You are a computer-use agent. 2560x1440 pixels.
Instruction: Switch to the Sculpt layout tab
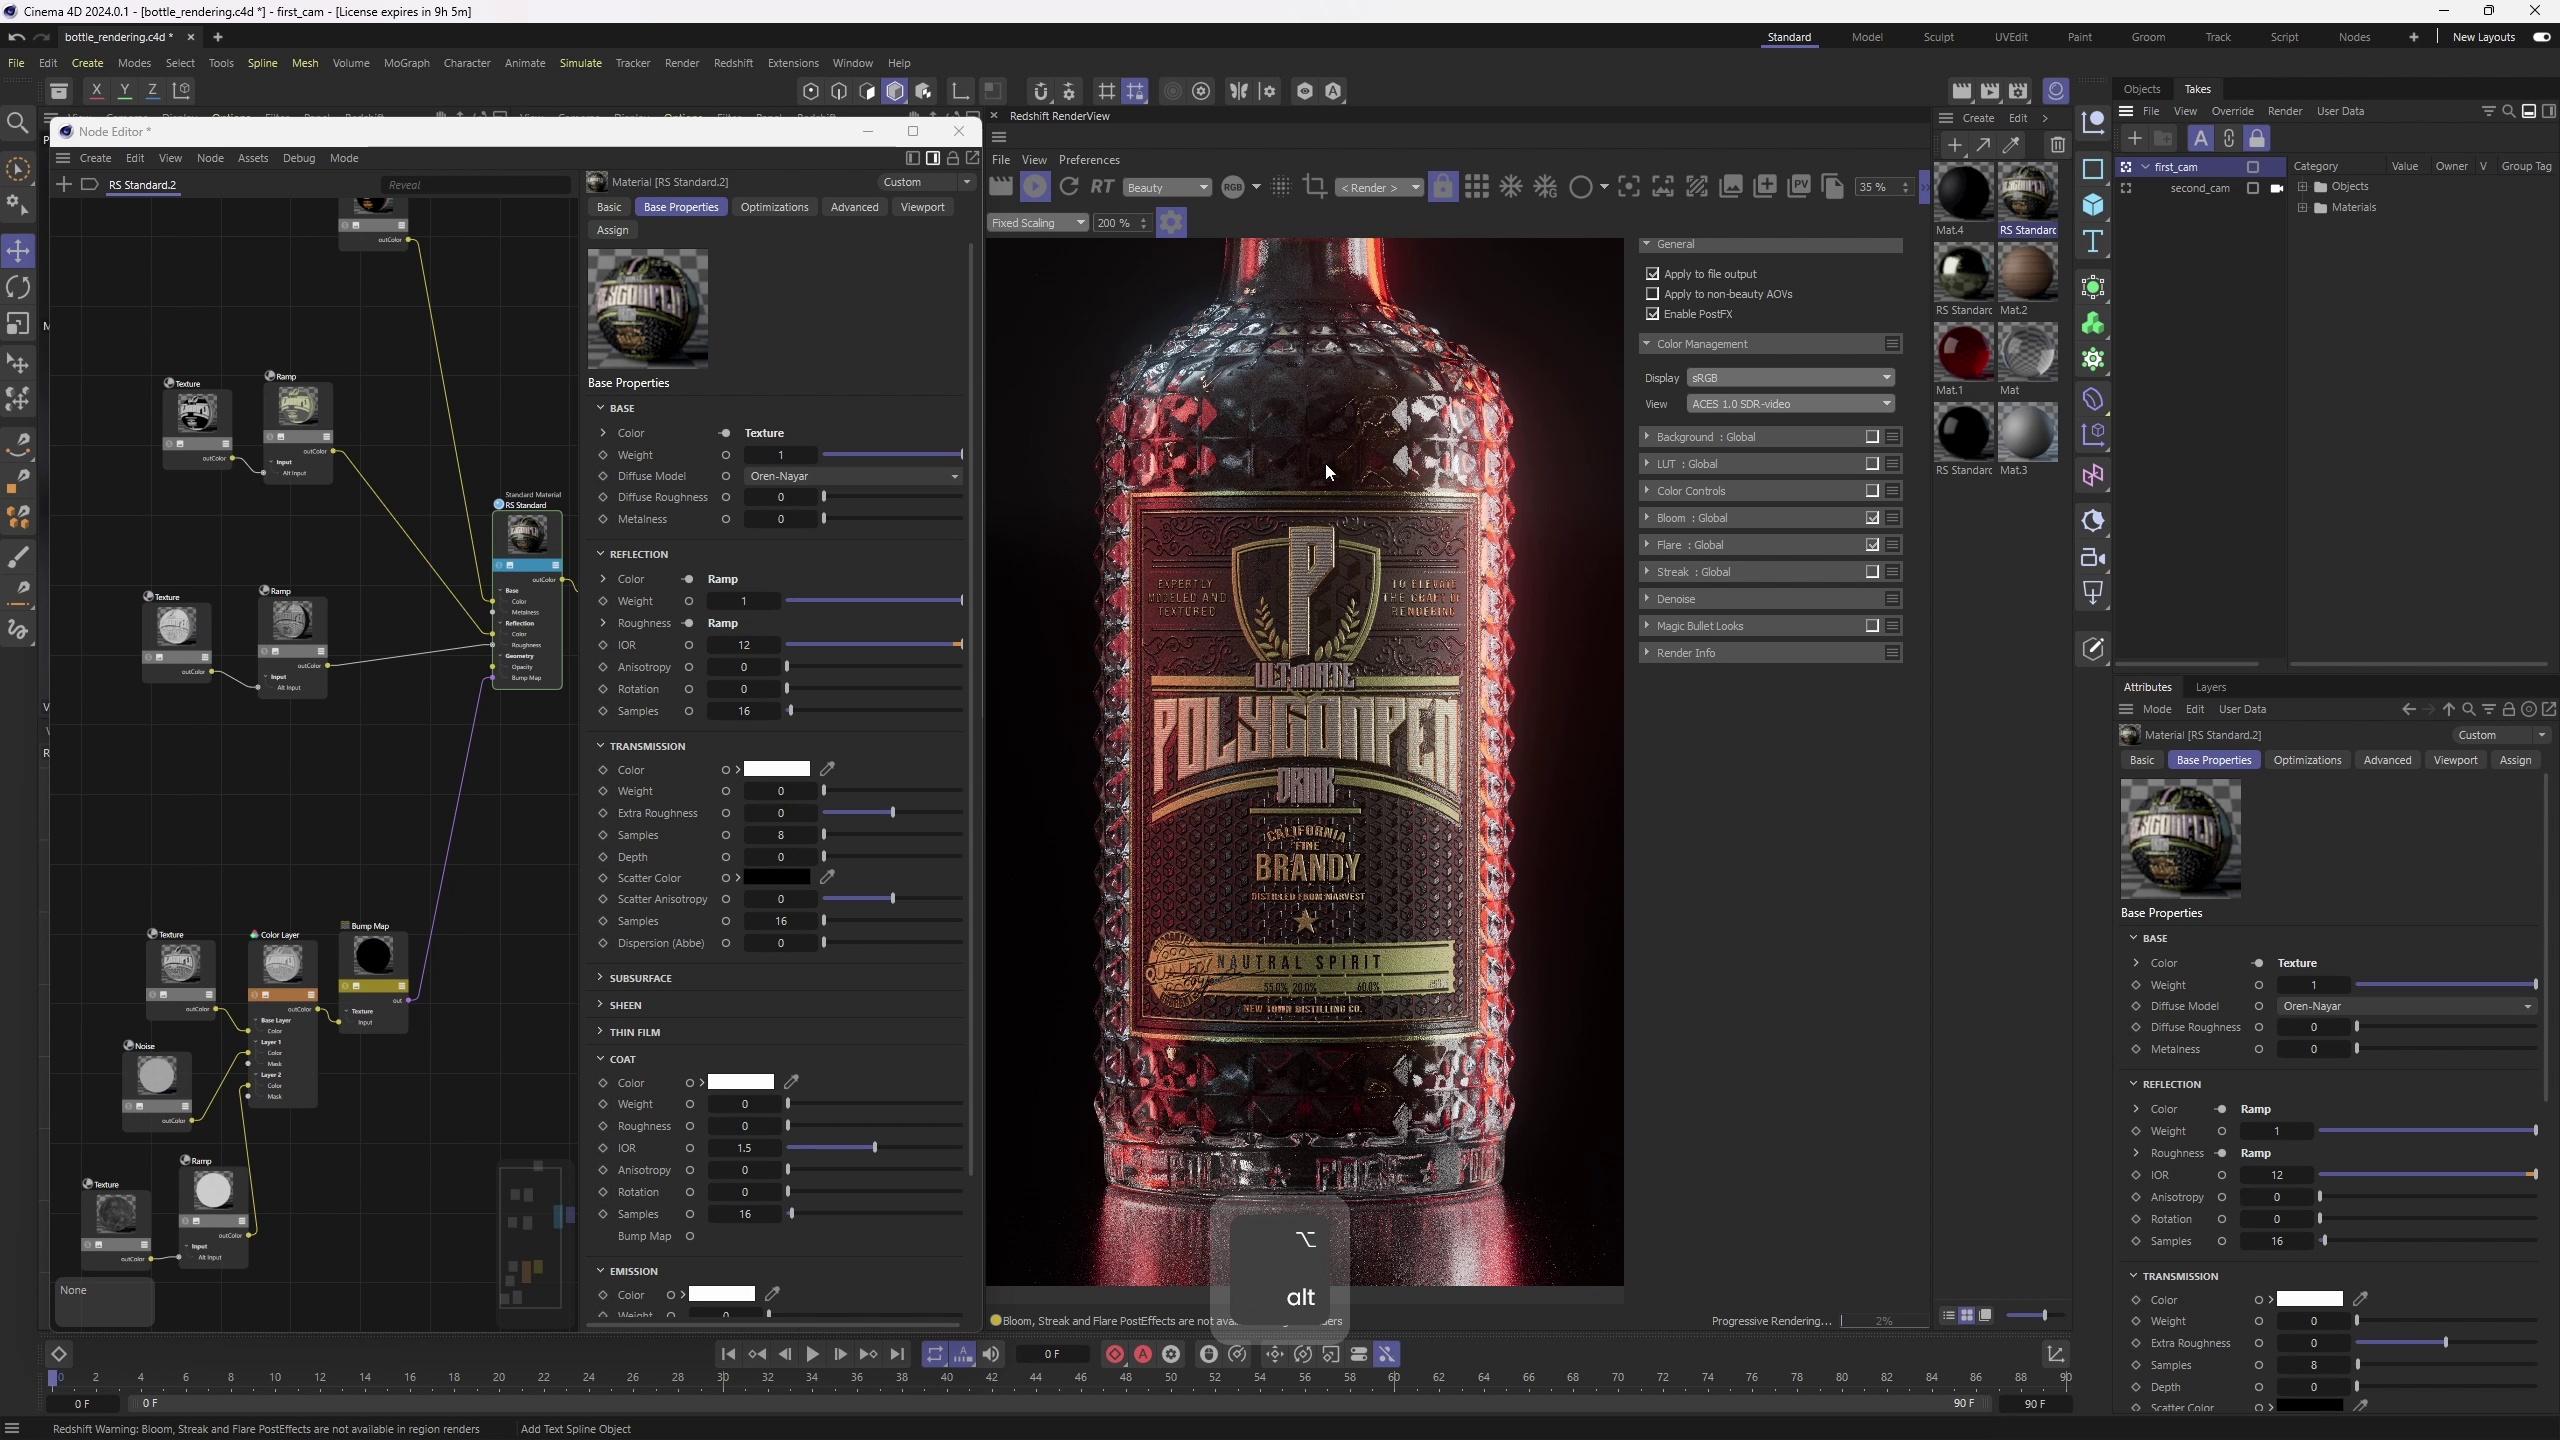[x=1938, y=37]
